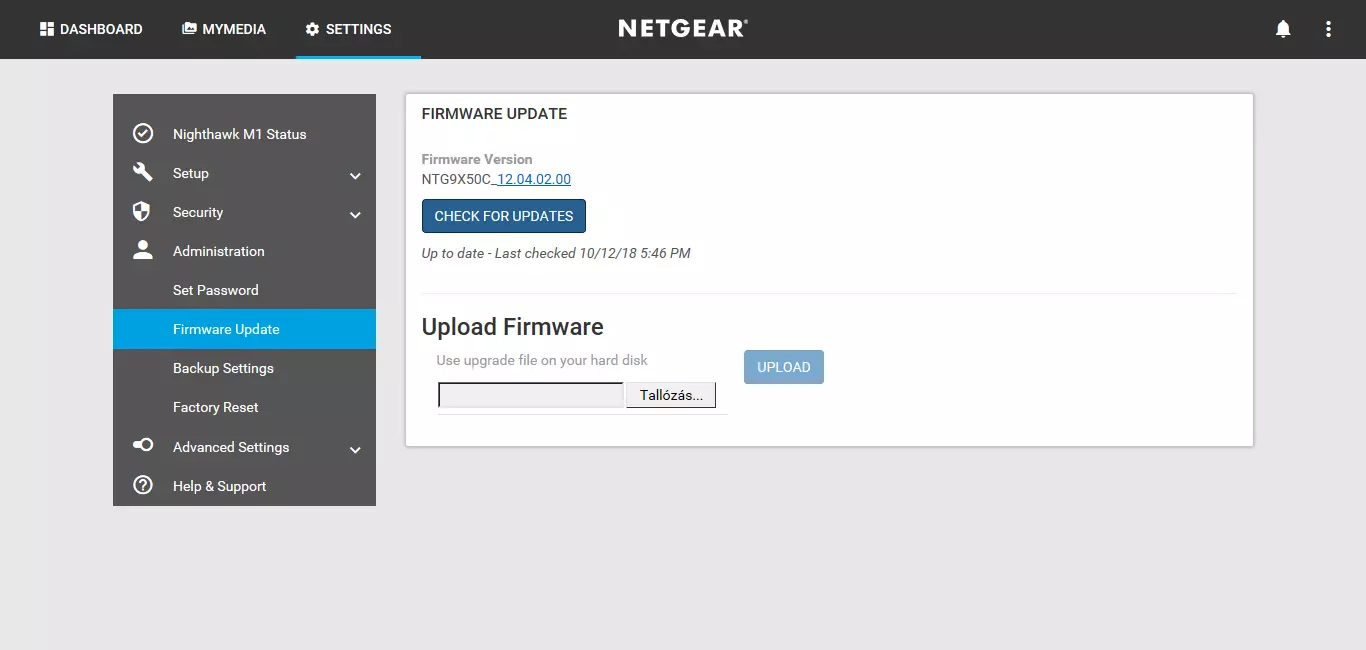Expand the Advanced Settings chevron
The height and width of the screenshot is (650, 1366).
pos(355,450)
